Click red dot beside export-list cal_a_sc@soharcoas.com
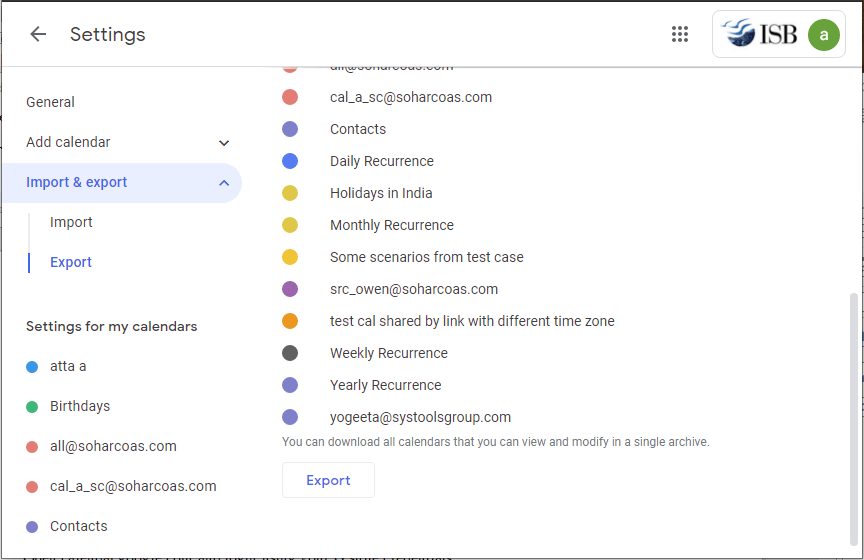The width and height of the screenshot is (864, 560). 290,97
